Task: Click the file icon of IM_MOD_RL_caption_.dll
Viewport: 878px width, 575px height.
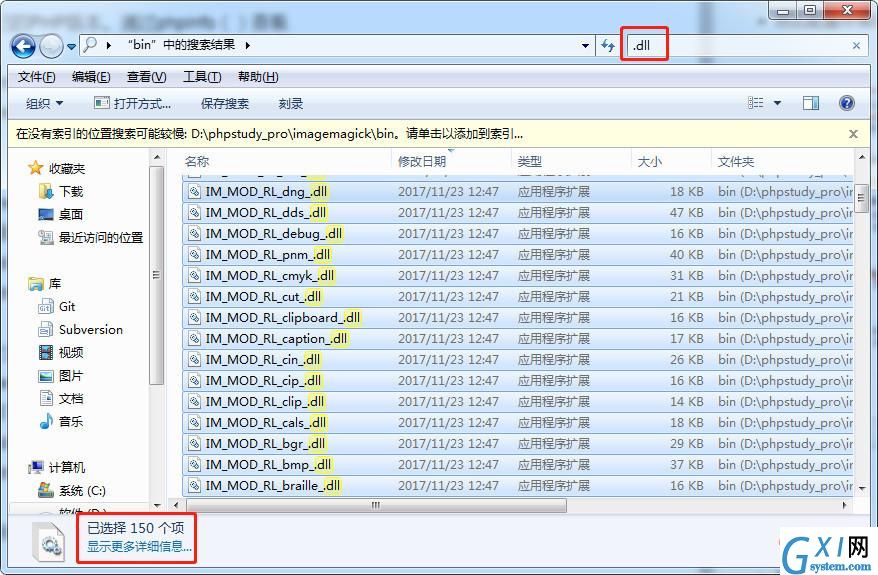Action: [194, 339]
